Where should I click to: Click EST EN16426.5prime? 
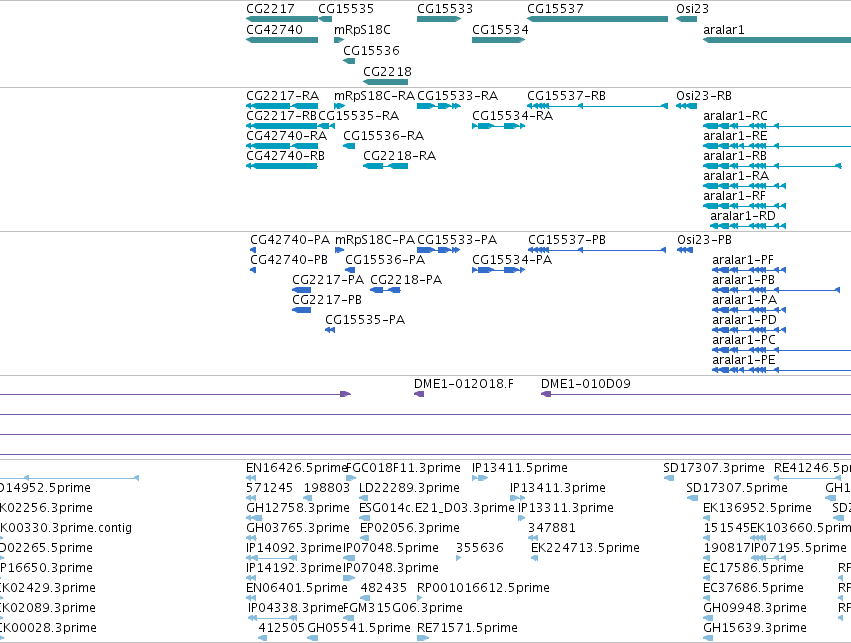(x=296, y=468)
